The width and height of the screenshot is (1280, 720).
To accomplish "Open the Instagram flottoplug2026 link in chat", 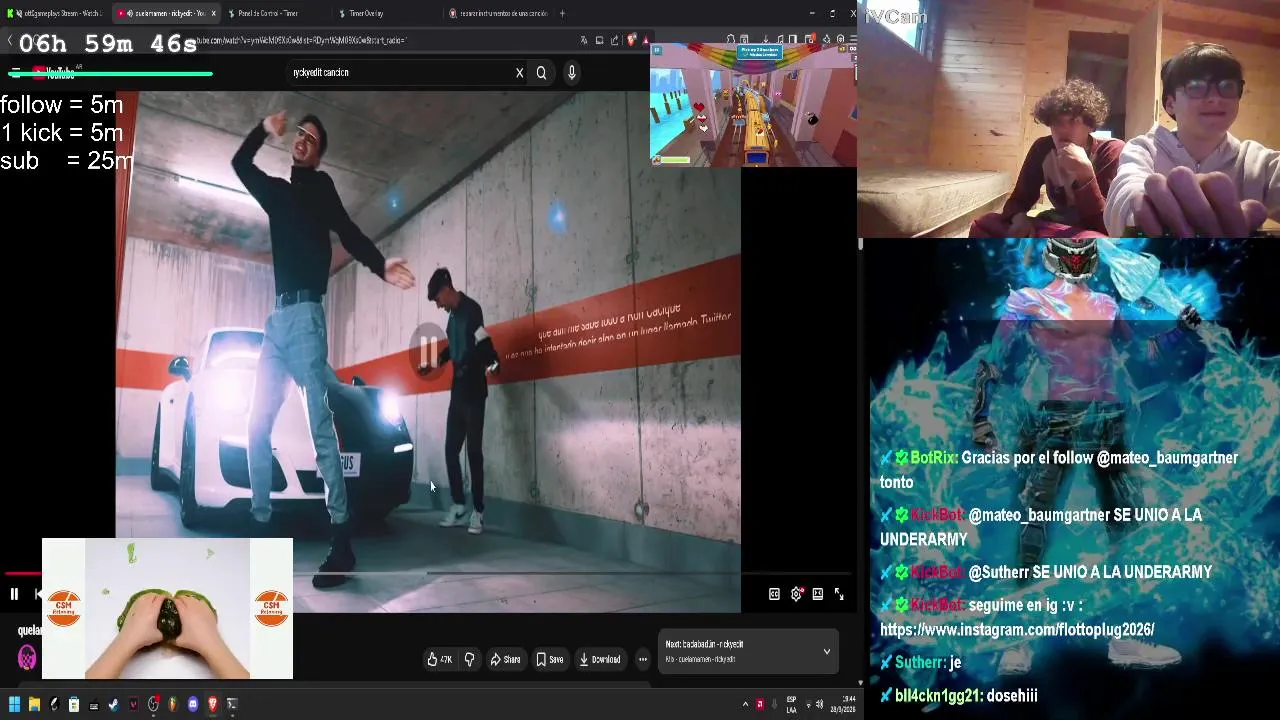I will pyautogui.click(x=1017, y=630).
